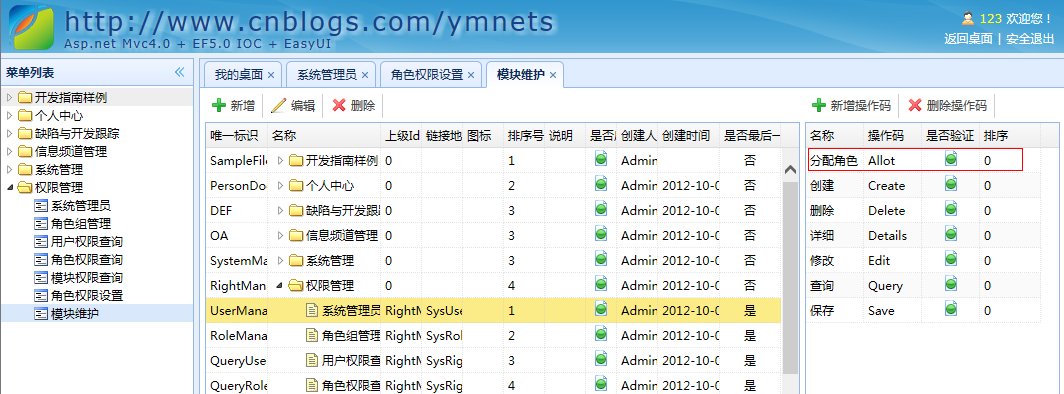
Task: Click page icon next to 模块权限查询 in sidebar
Action: [41, 277]
